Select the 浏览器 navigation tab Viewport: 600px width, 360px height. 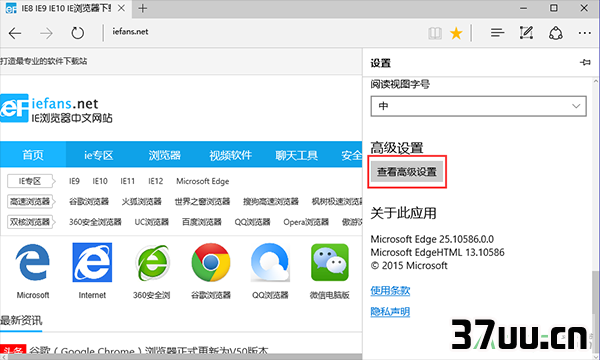point(165,155)
